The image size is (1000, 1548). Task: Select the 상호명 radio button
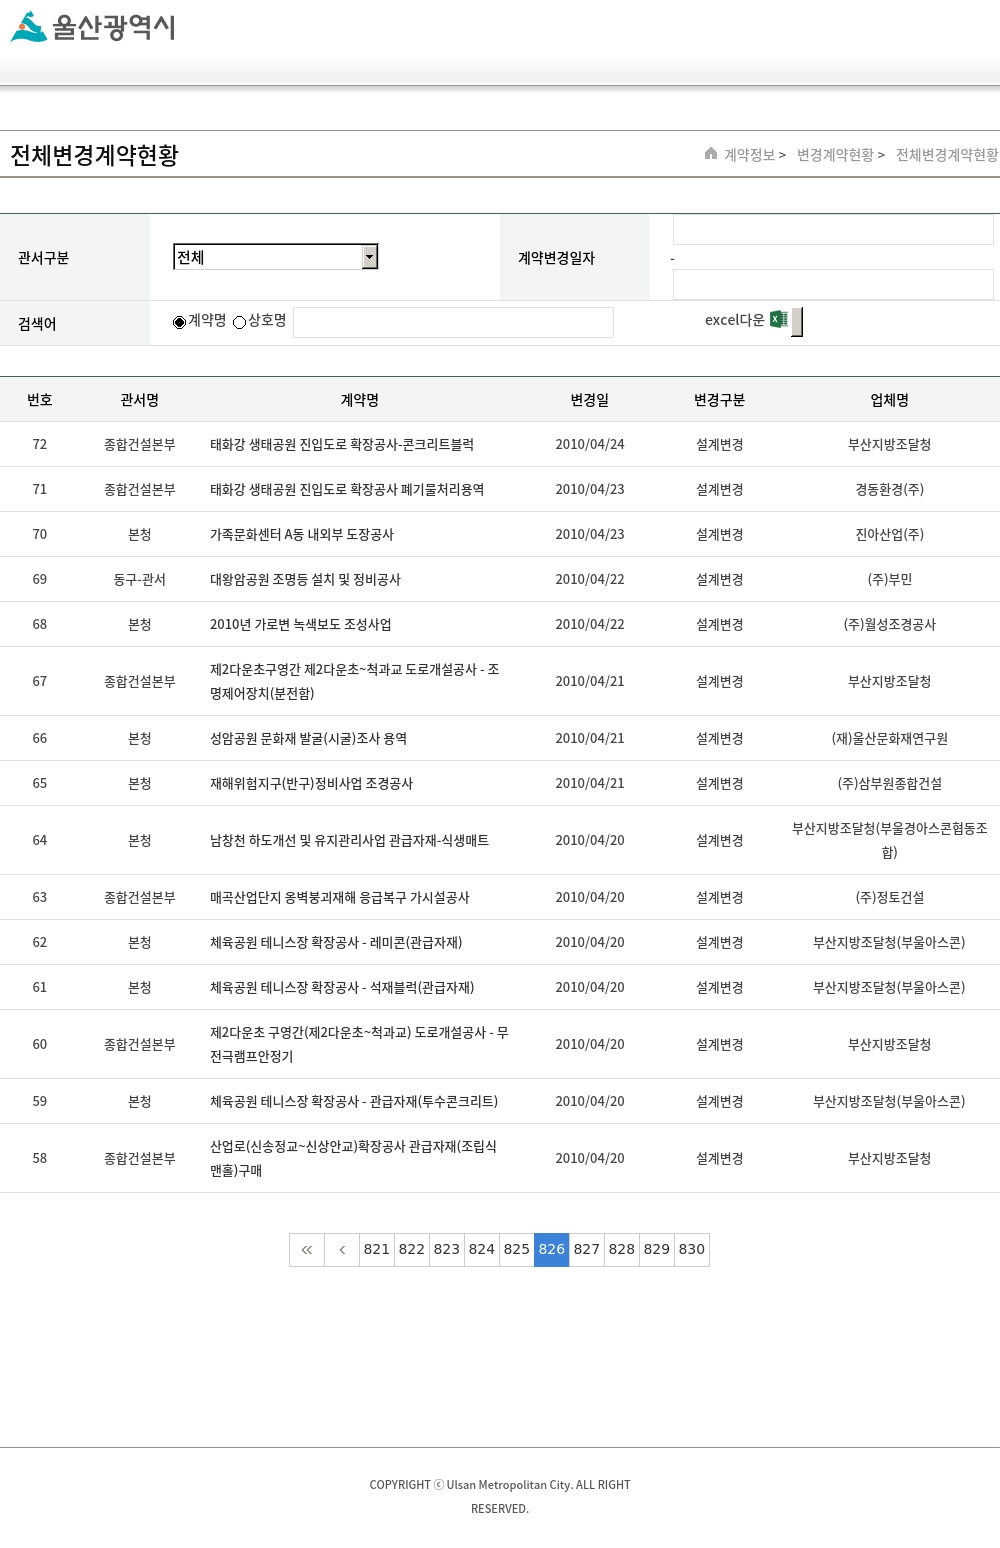click(x=240, y=322)
